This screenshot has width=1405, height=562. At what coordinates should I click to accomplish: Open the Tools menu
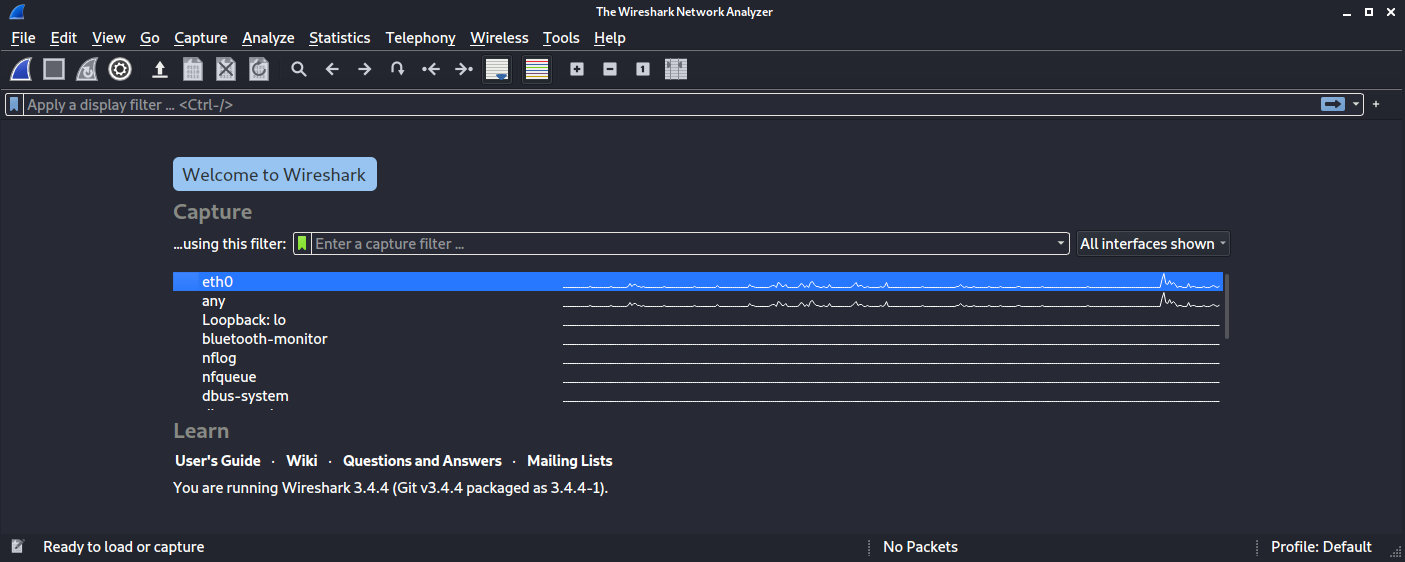[x=561, y=37]
